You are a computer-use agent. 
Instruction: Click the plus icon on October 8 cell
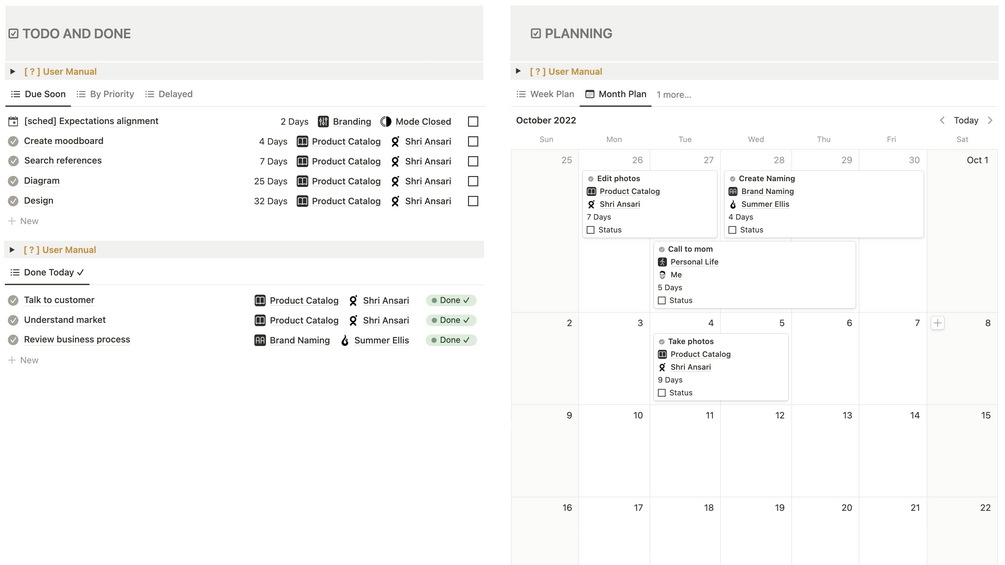click(937, 323)
